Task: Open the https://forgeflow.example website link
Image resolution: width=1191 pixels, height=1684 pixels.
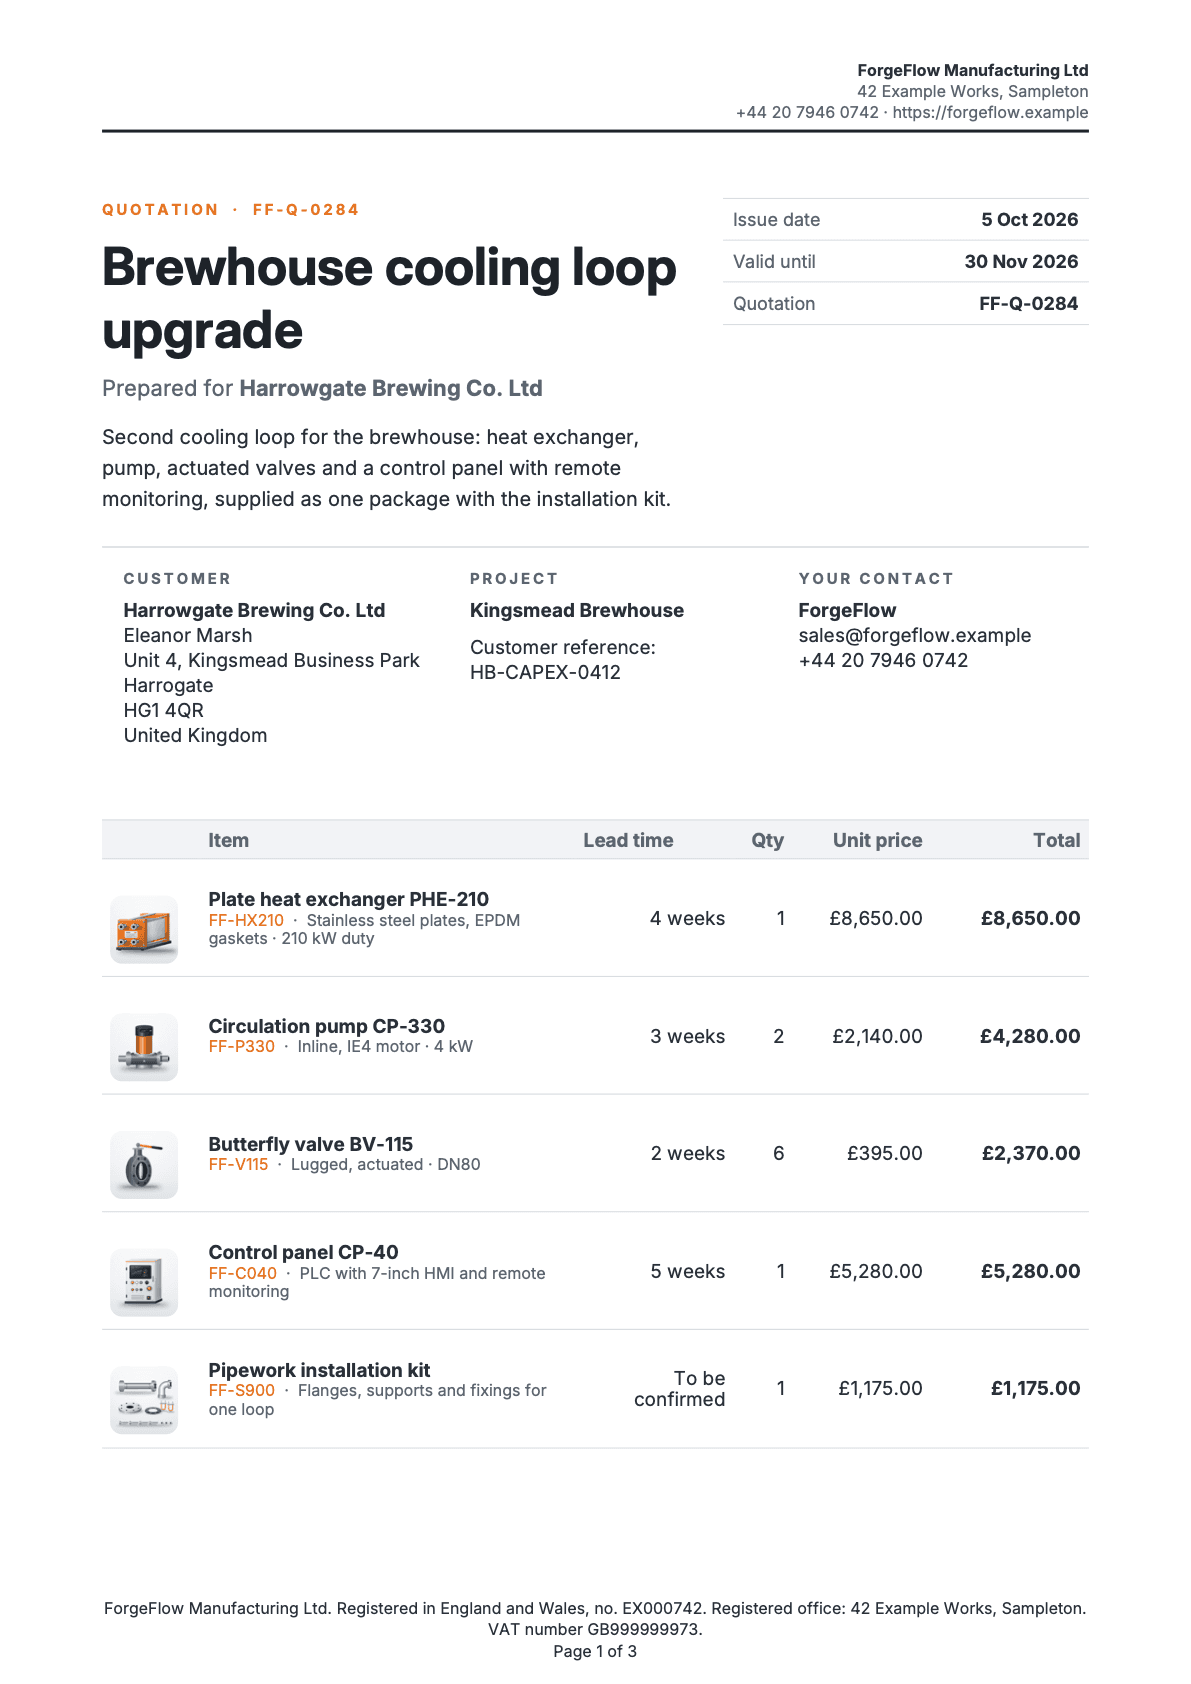Action: pyautogui.click(x=990, y=112)
